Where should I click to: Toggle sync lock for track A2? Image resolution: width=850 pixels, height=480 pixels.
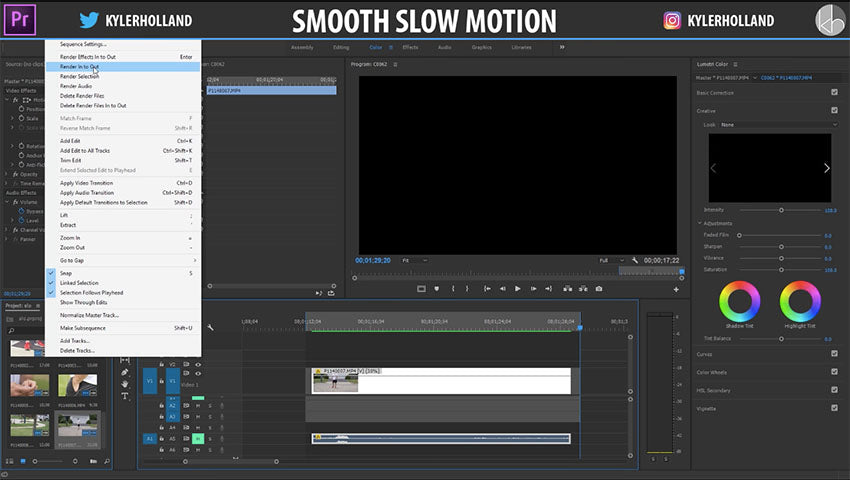coord(186,405)
